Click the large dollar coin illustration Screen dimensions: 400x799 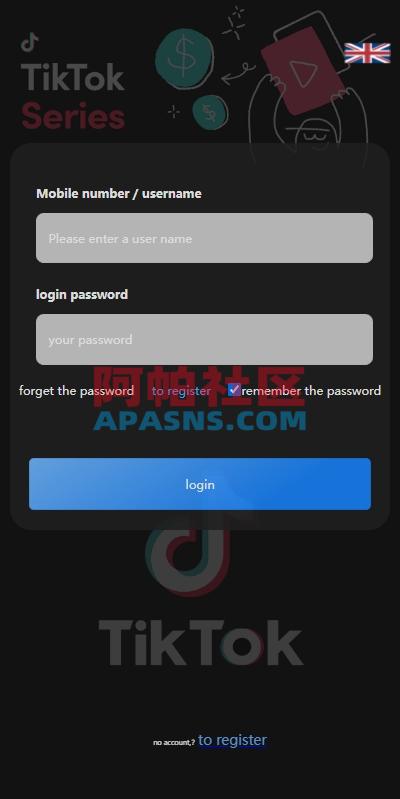(184, 59)
